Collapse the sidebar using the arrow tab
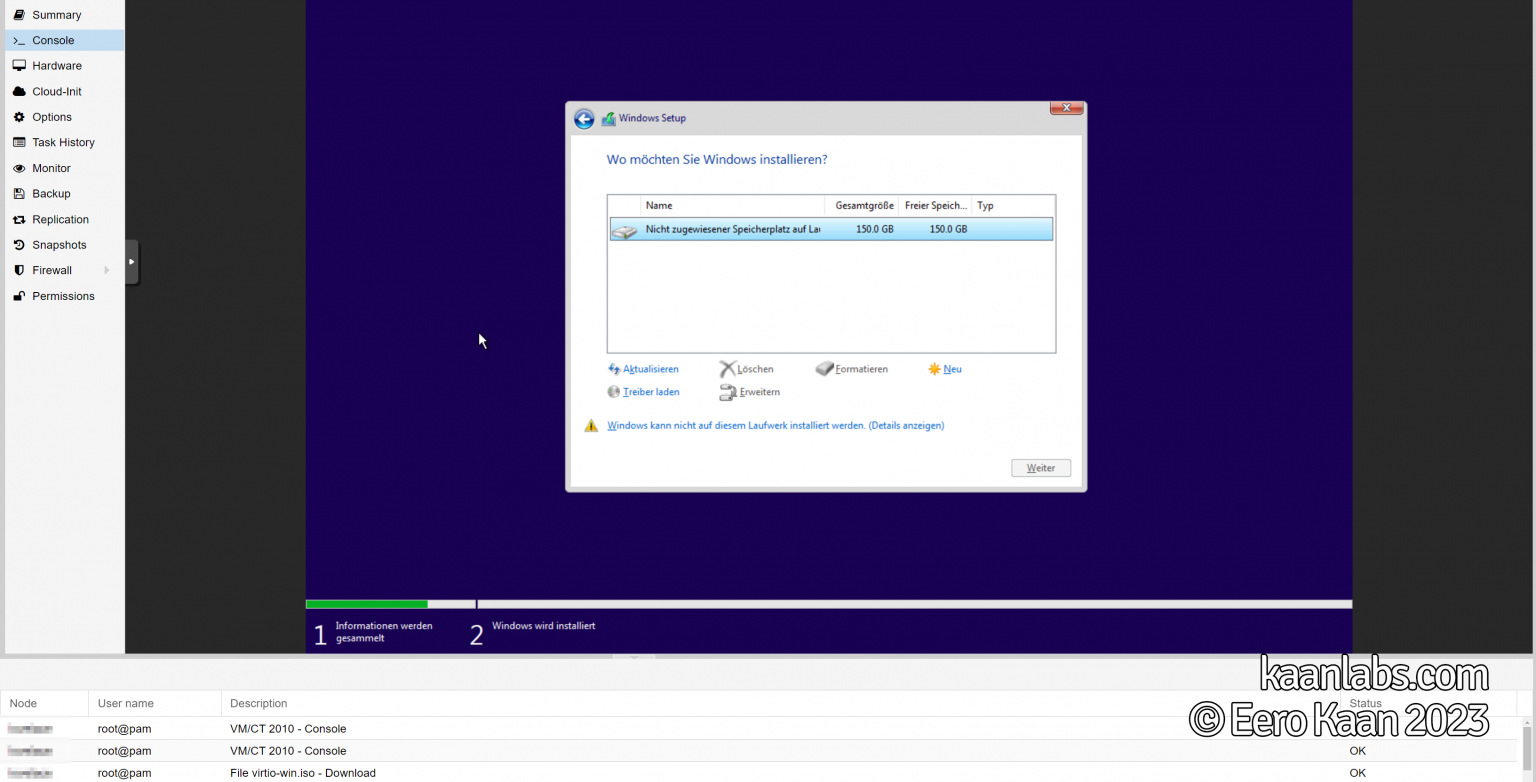1536x782 pixels. click(x=131, y=261)
